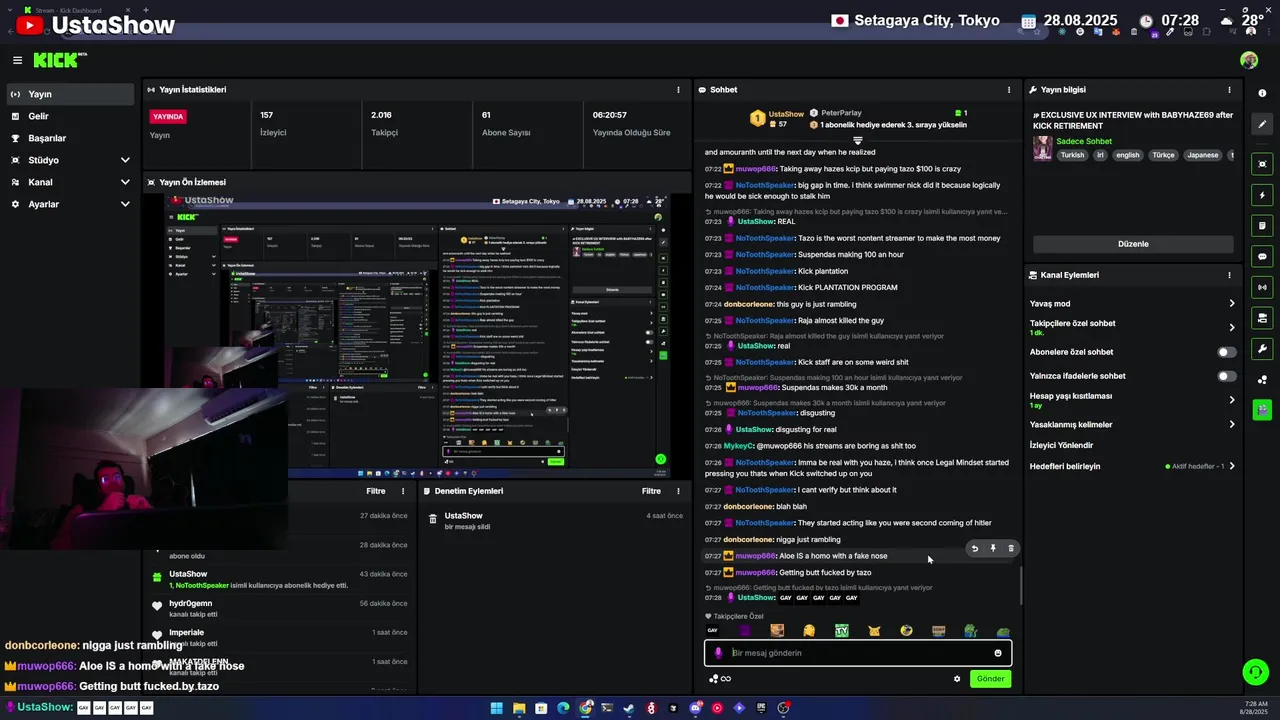Screen dimensions: 1280x720
Task: Click the chat scrollbar
Action: (x=1021, y=584)
